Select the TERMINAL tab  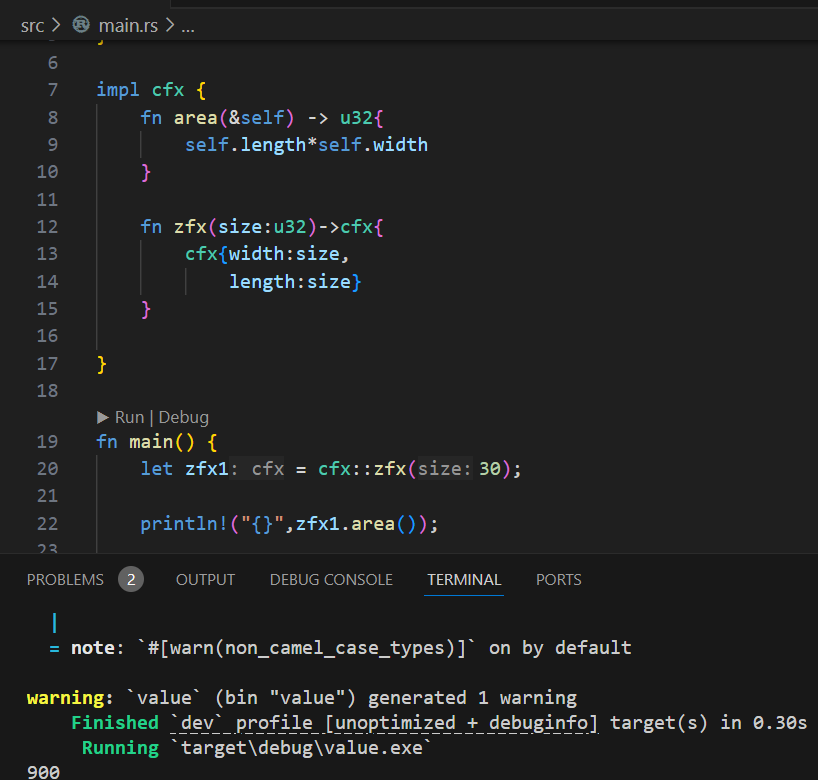click(x=464, y=580)
